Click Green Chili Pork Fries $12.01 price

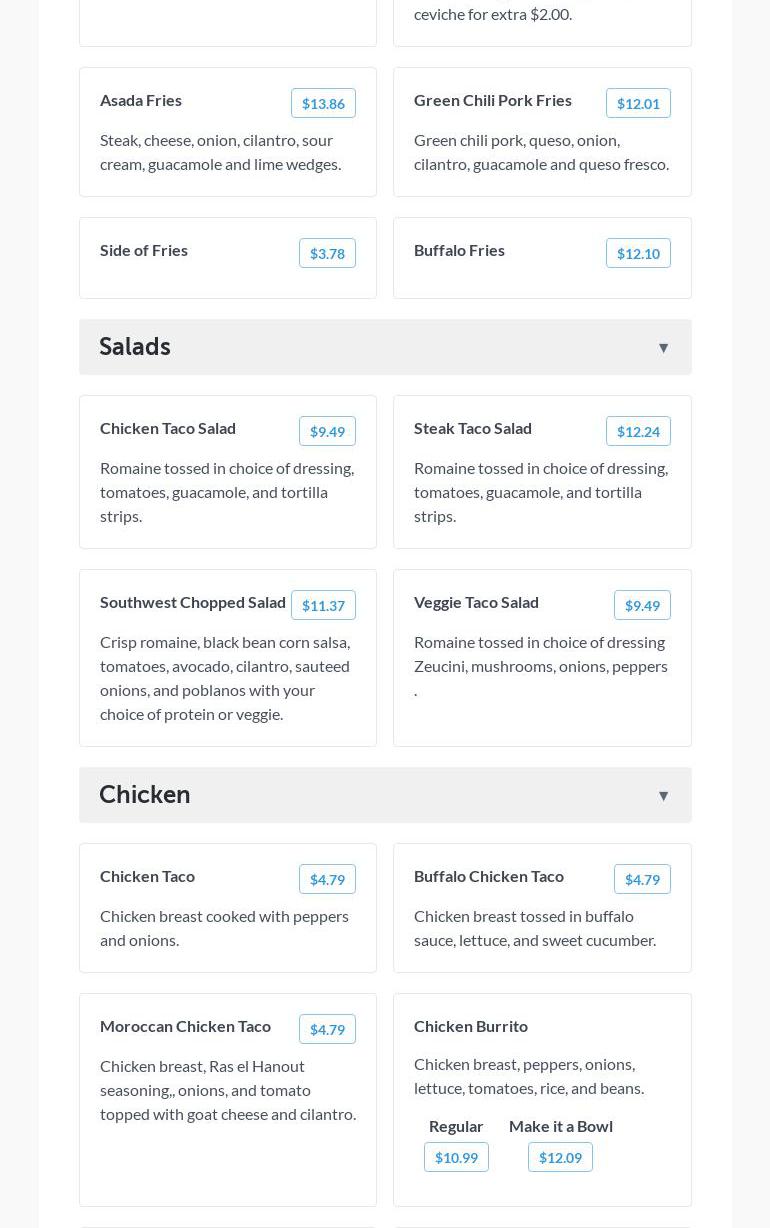pyautogui.click(x=637, y=103)
